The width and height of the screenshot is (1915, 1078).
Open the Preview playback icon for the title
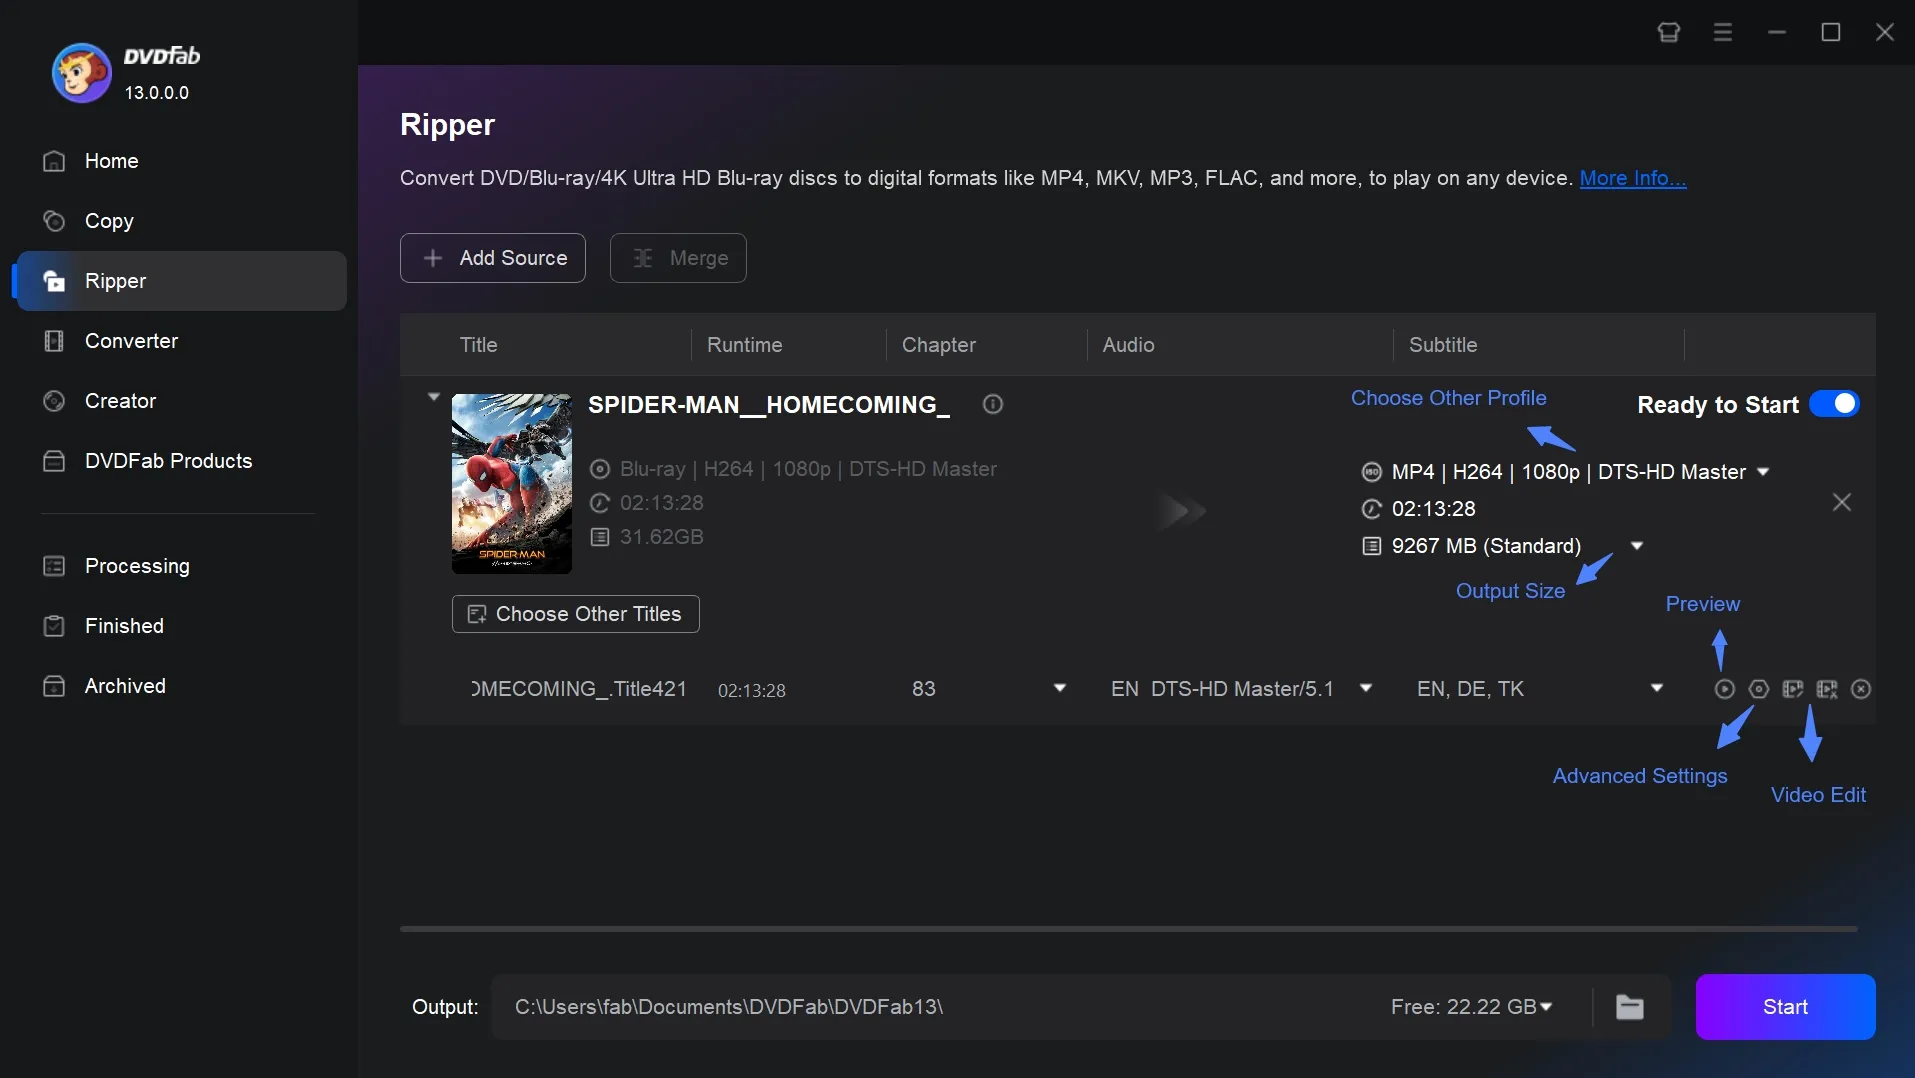pos(1724,689)
